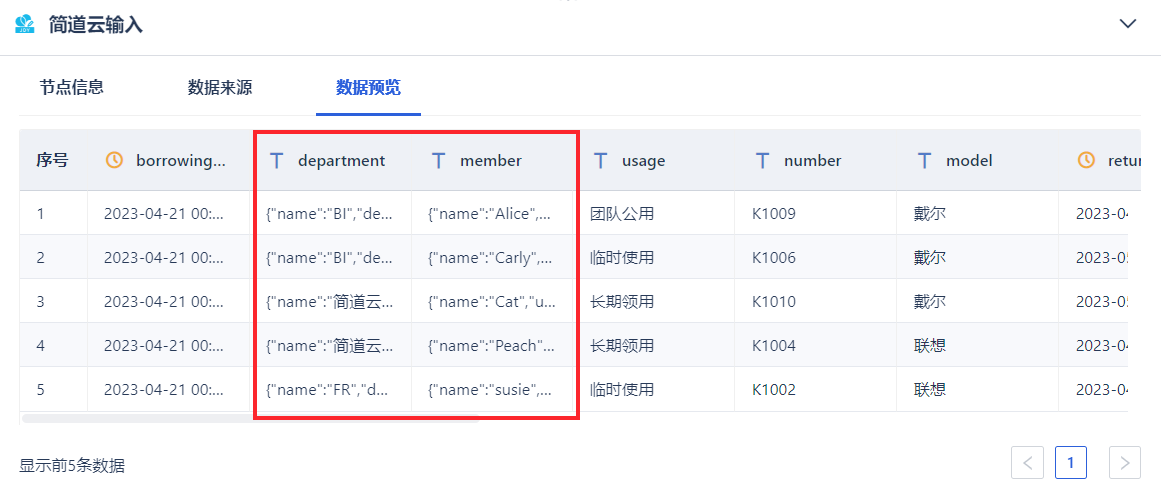Select the 数据预览 tab
The image size is (1161, 484).
(368, 87)
